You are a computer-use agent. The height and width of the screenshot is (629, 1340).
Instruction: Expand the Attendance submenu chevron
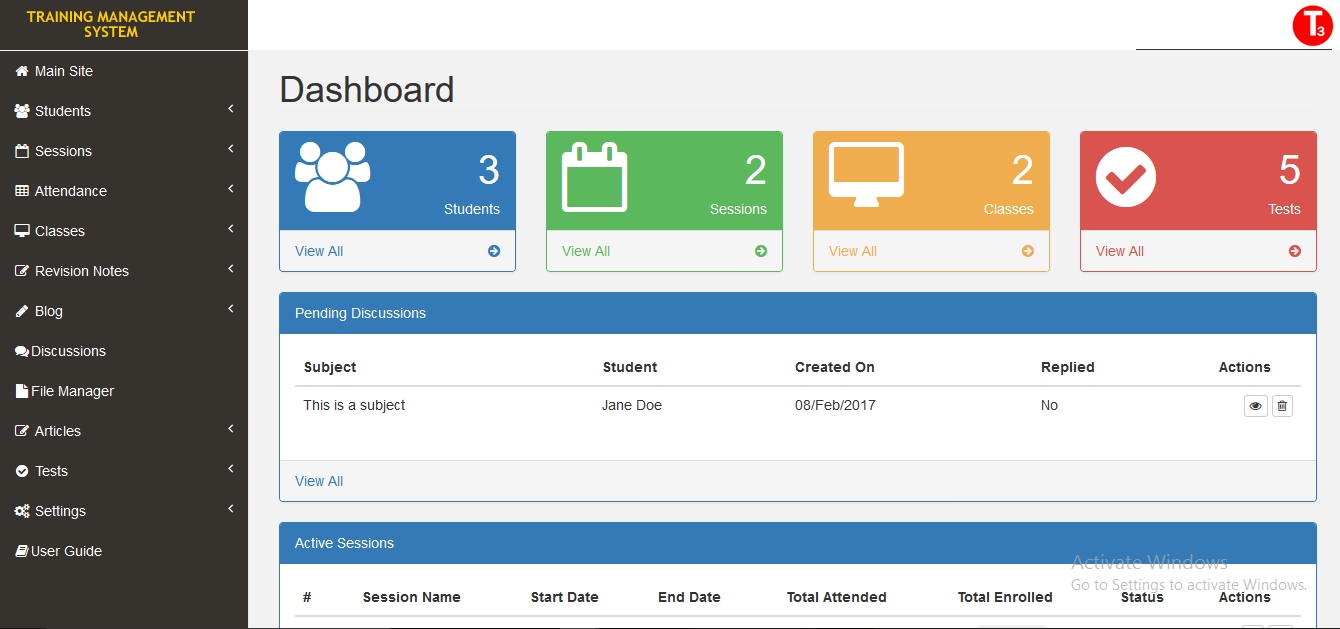pos(231,189)
